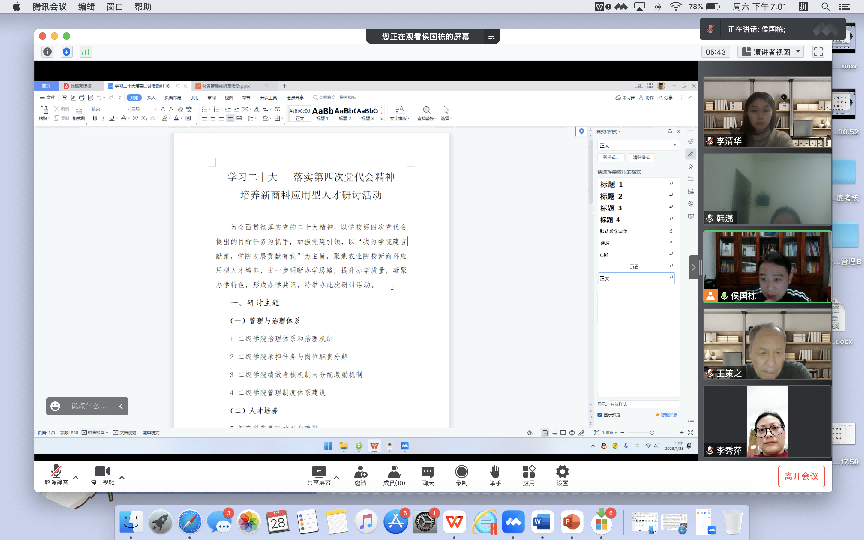This screenshot has width=864, height=540.
Task: Open the Invite participants icon
Action: [360, 472]
